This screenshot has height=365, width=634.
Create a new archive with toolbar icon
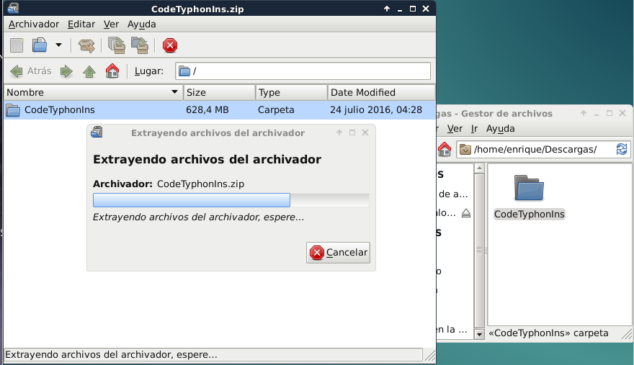point(17,45)
